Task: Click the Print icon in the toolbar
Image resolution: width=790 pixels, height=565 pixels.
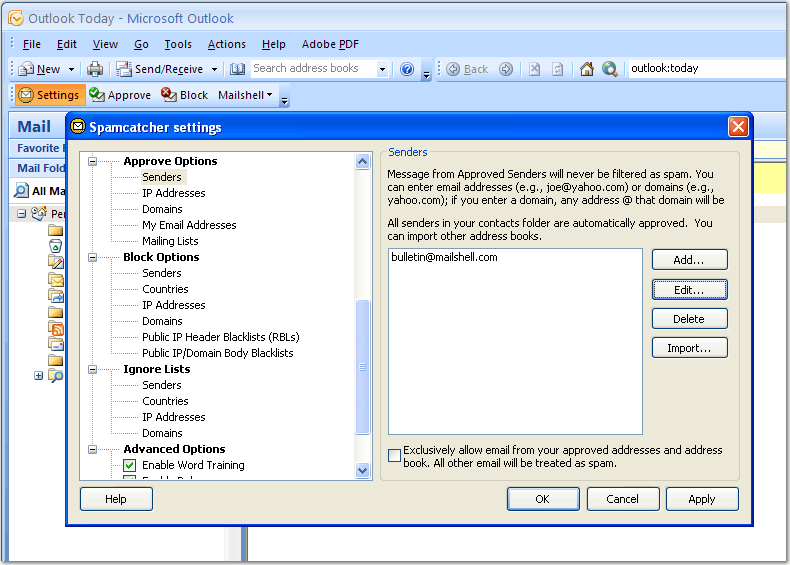Action: point(95,69)
